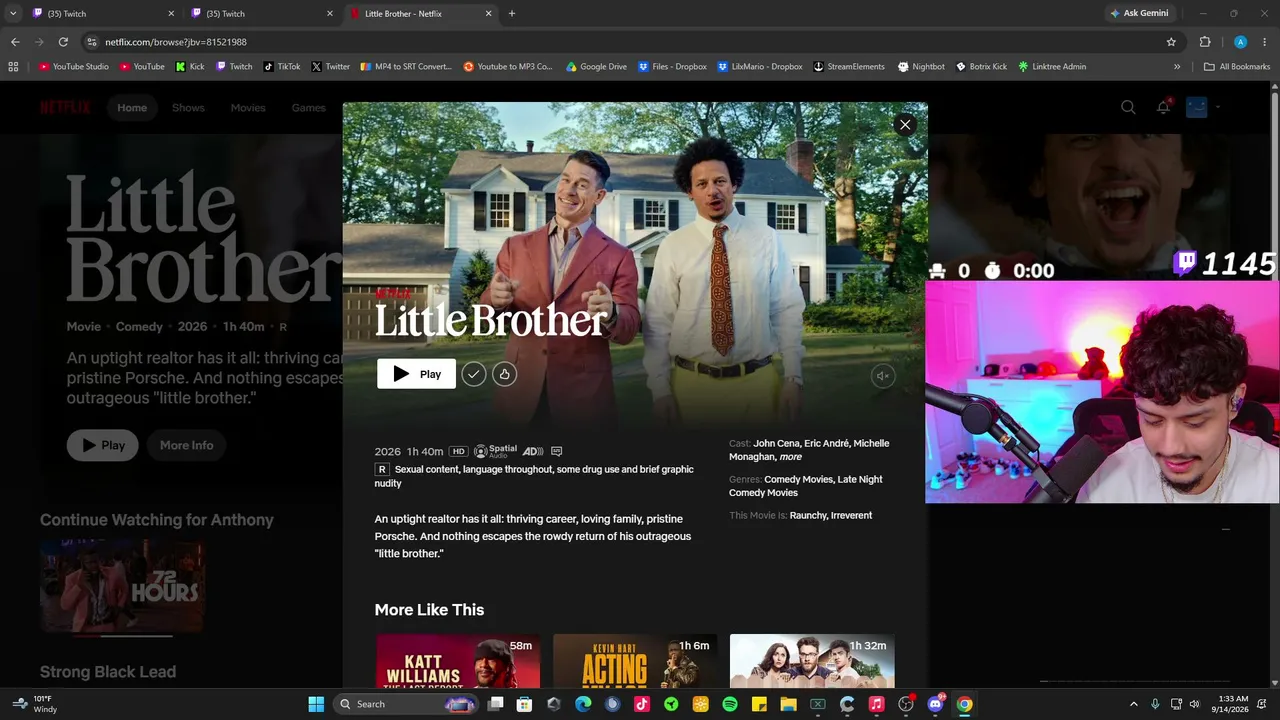
Task: Open the Chrome profile avatar
Action: 1240,42
